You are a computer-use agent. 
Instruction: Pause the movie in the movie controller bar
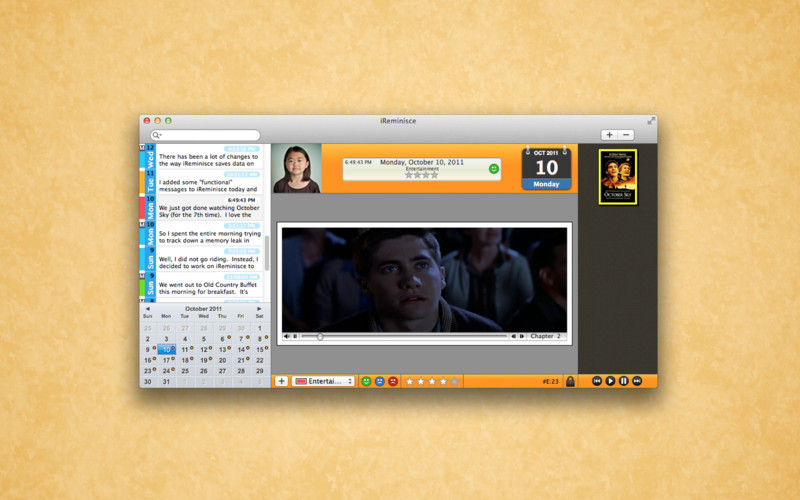tap(295, 337)
